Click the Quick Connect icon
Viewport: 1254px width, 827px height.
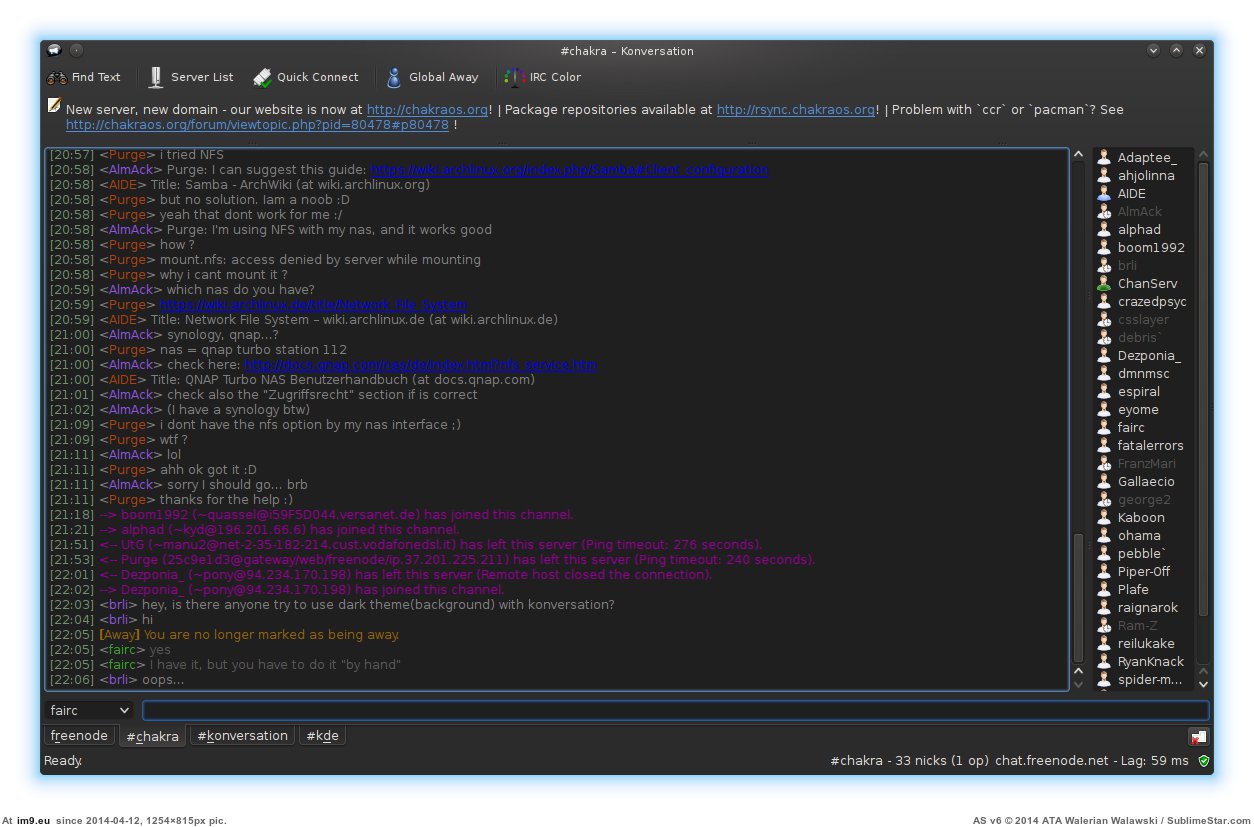262,78
